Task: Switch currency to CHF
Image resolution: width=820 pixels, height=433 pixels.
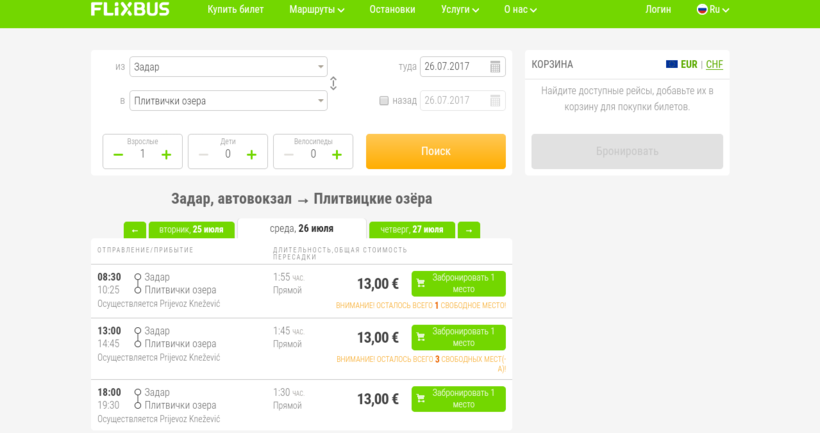Action: pyautogui.click(x=714, y=65)
